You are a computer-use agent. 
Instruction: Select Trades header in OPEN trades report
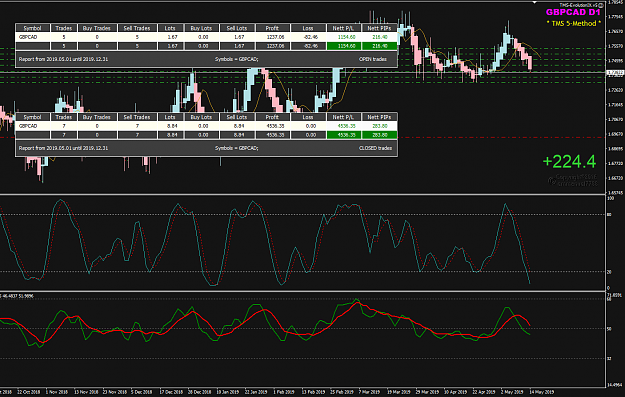[x=64, y=28]
